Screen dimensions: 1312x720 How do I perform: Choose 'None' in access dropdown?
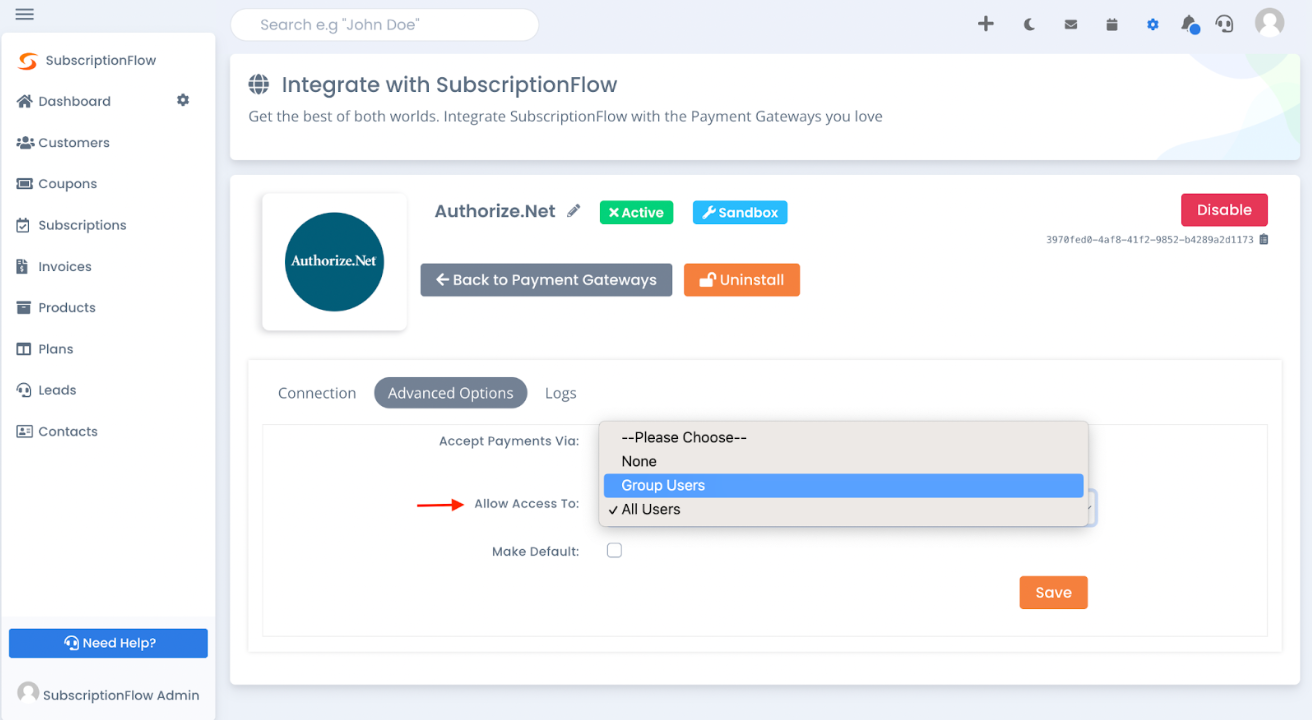click(x=843, y=461)
